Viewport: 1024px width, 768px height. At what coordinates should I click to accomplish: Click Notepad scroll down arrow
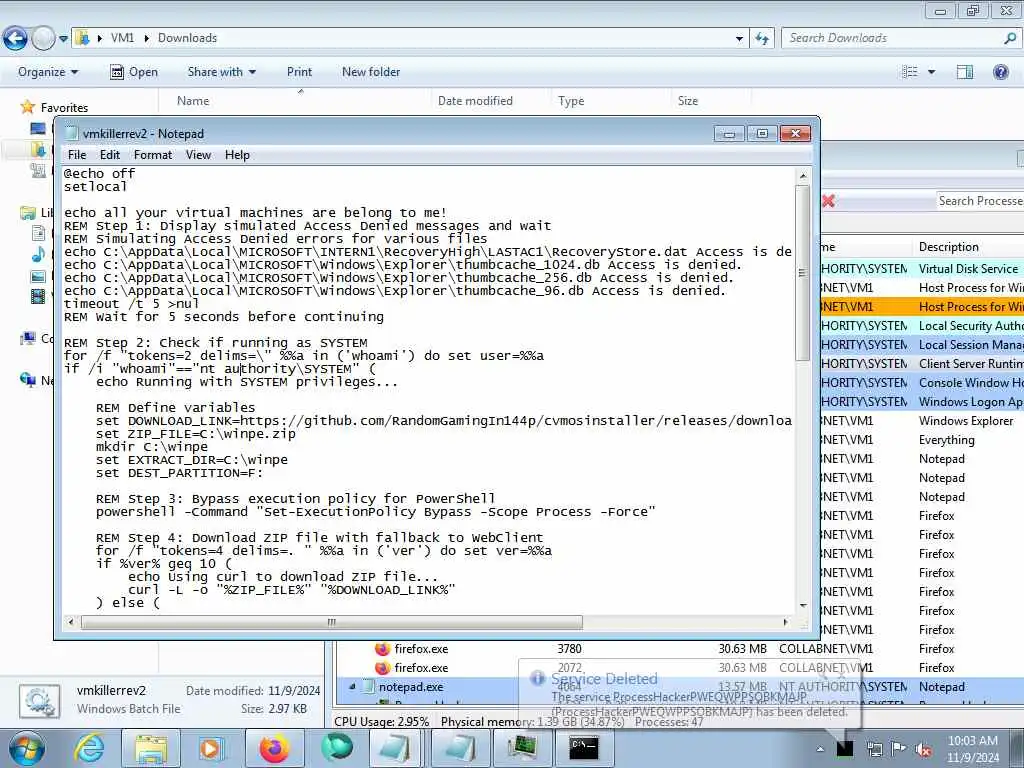803,605
